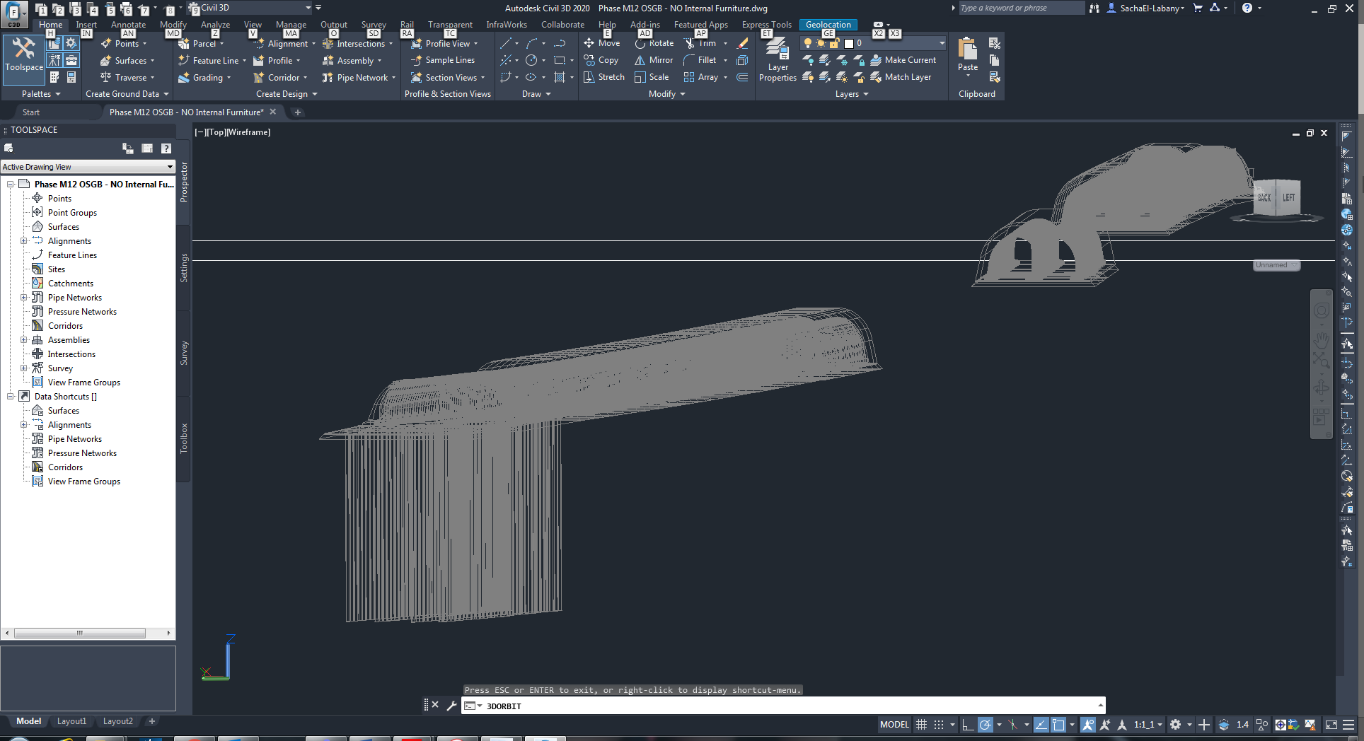Open the Annotate ribbon tab
Viewport: 1364px width, 741px height.
click(128, 24)
